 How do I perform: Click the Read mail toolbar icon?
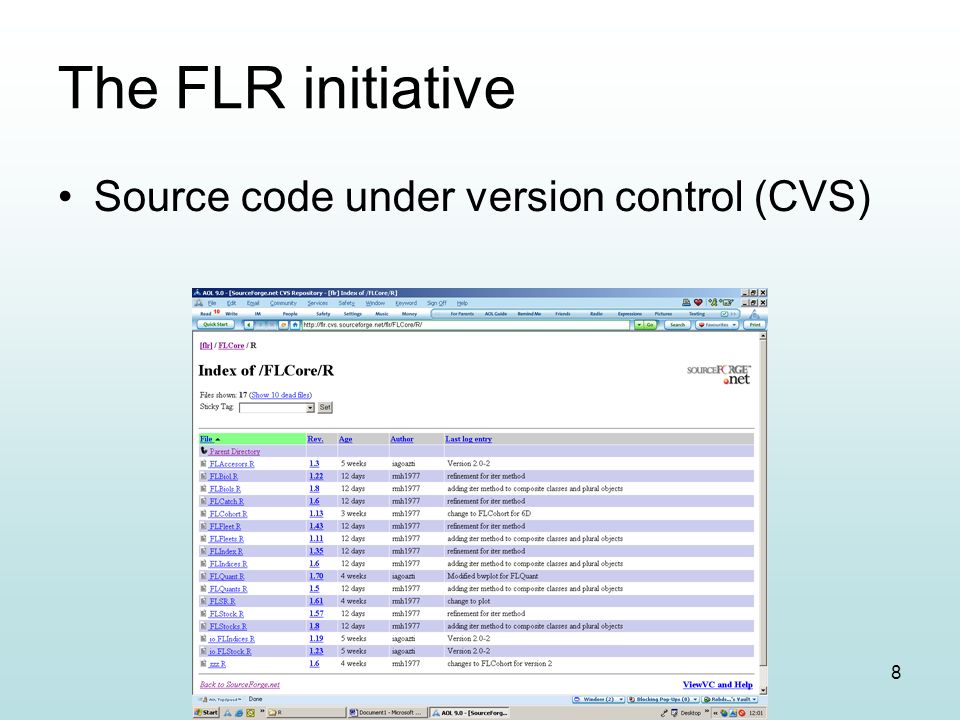(x=206, y=313)
